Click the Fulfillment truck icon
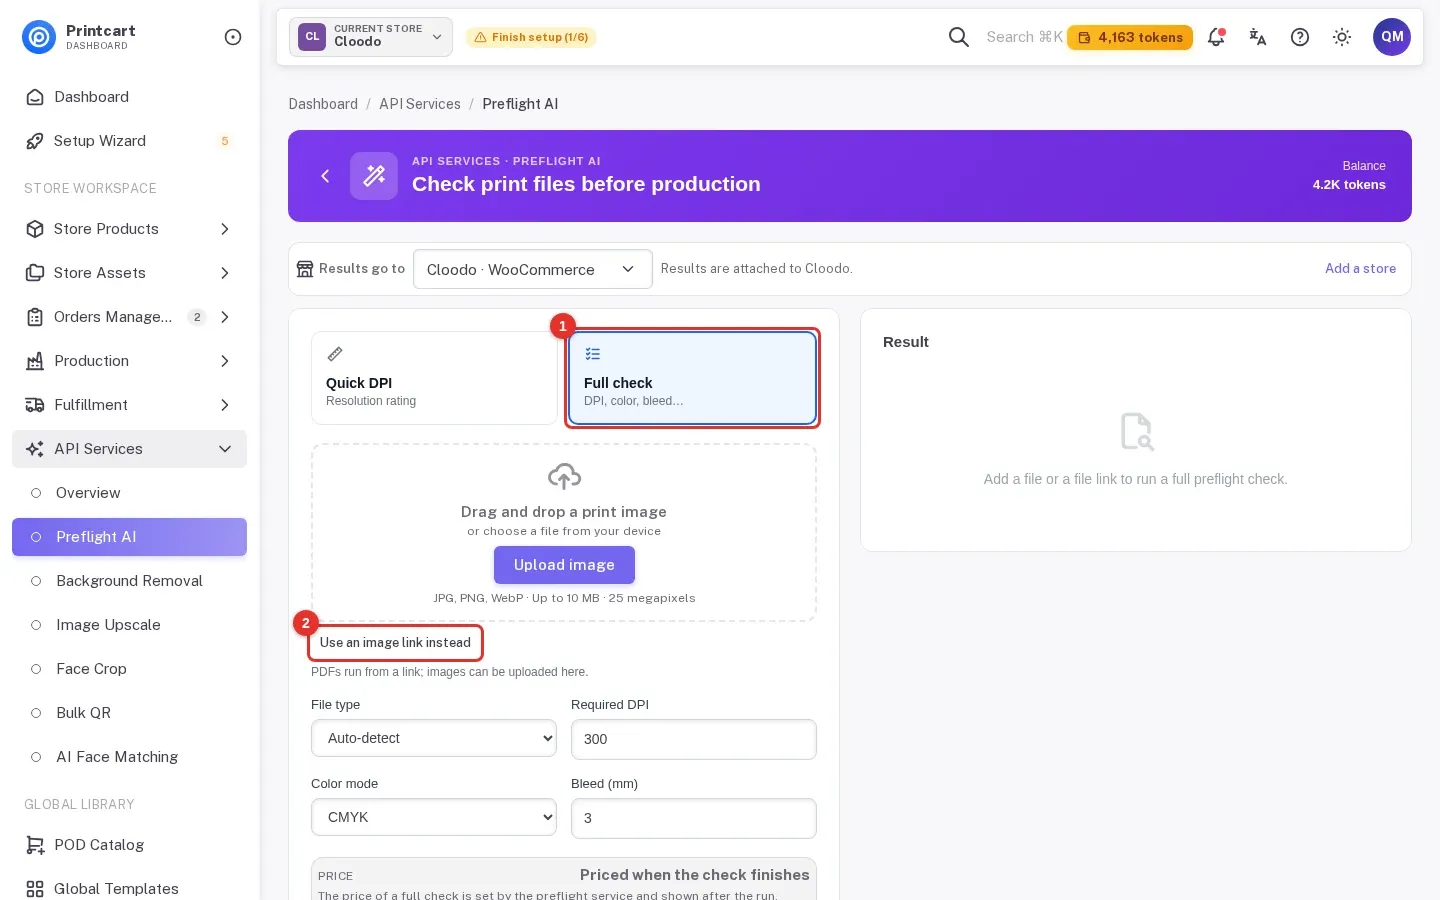The width and height of the screenshot is (1440, 900). 35,405
